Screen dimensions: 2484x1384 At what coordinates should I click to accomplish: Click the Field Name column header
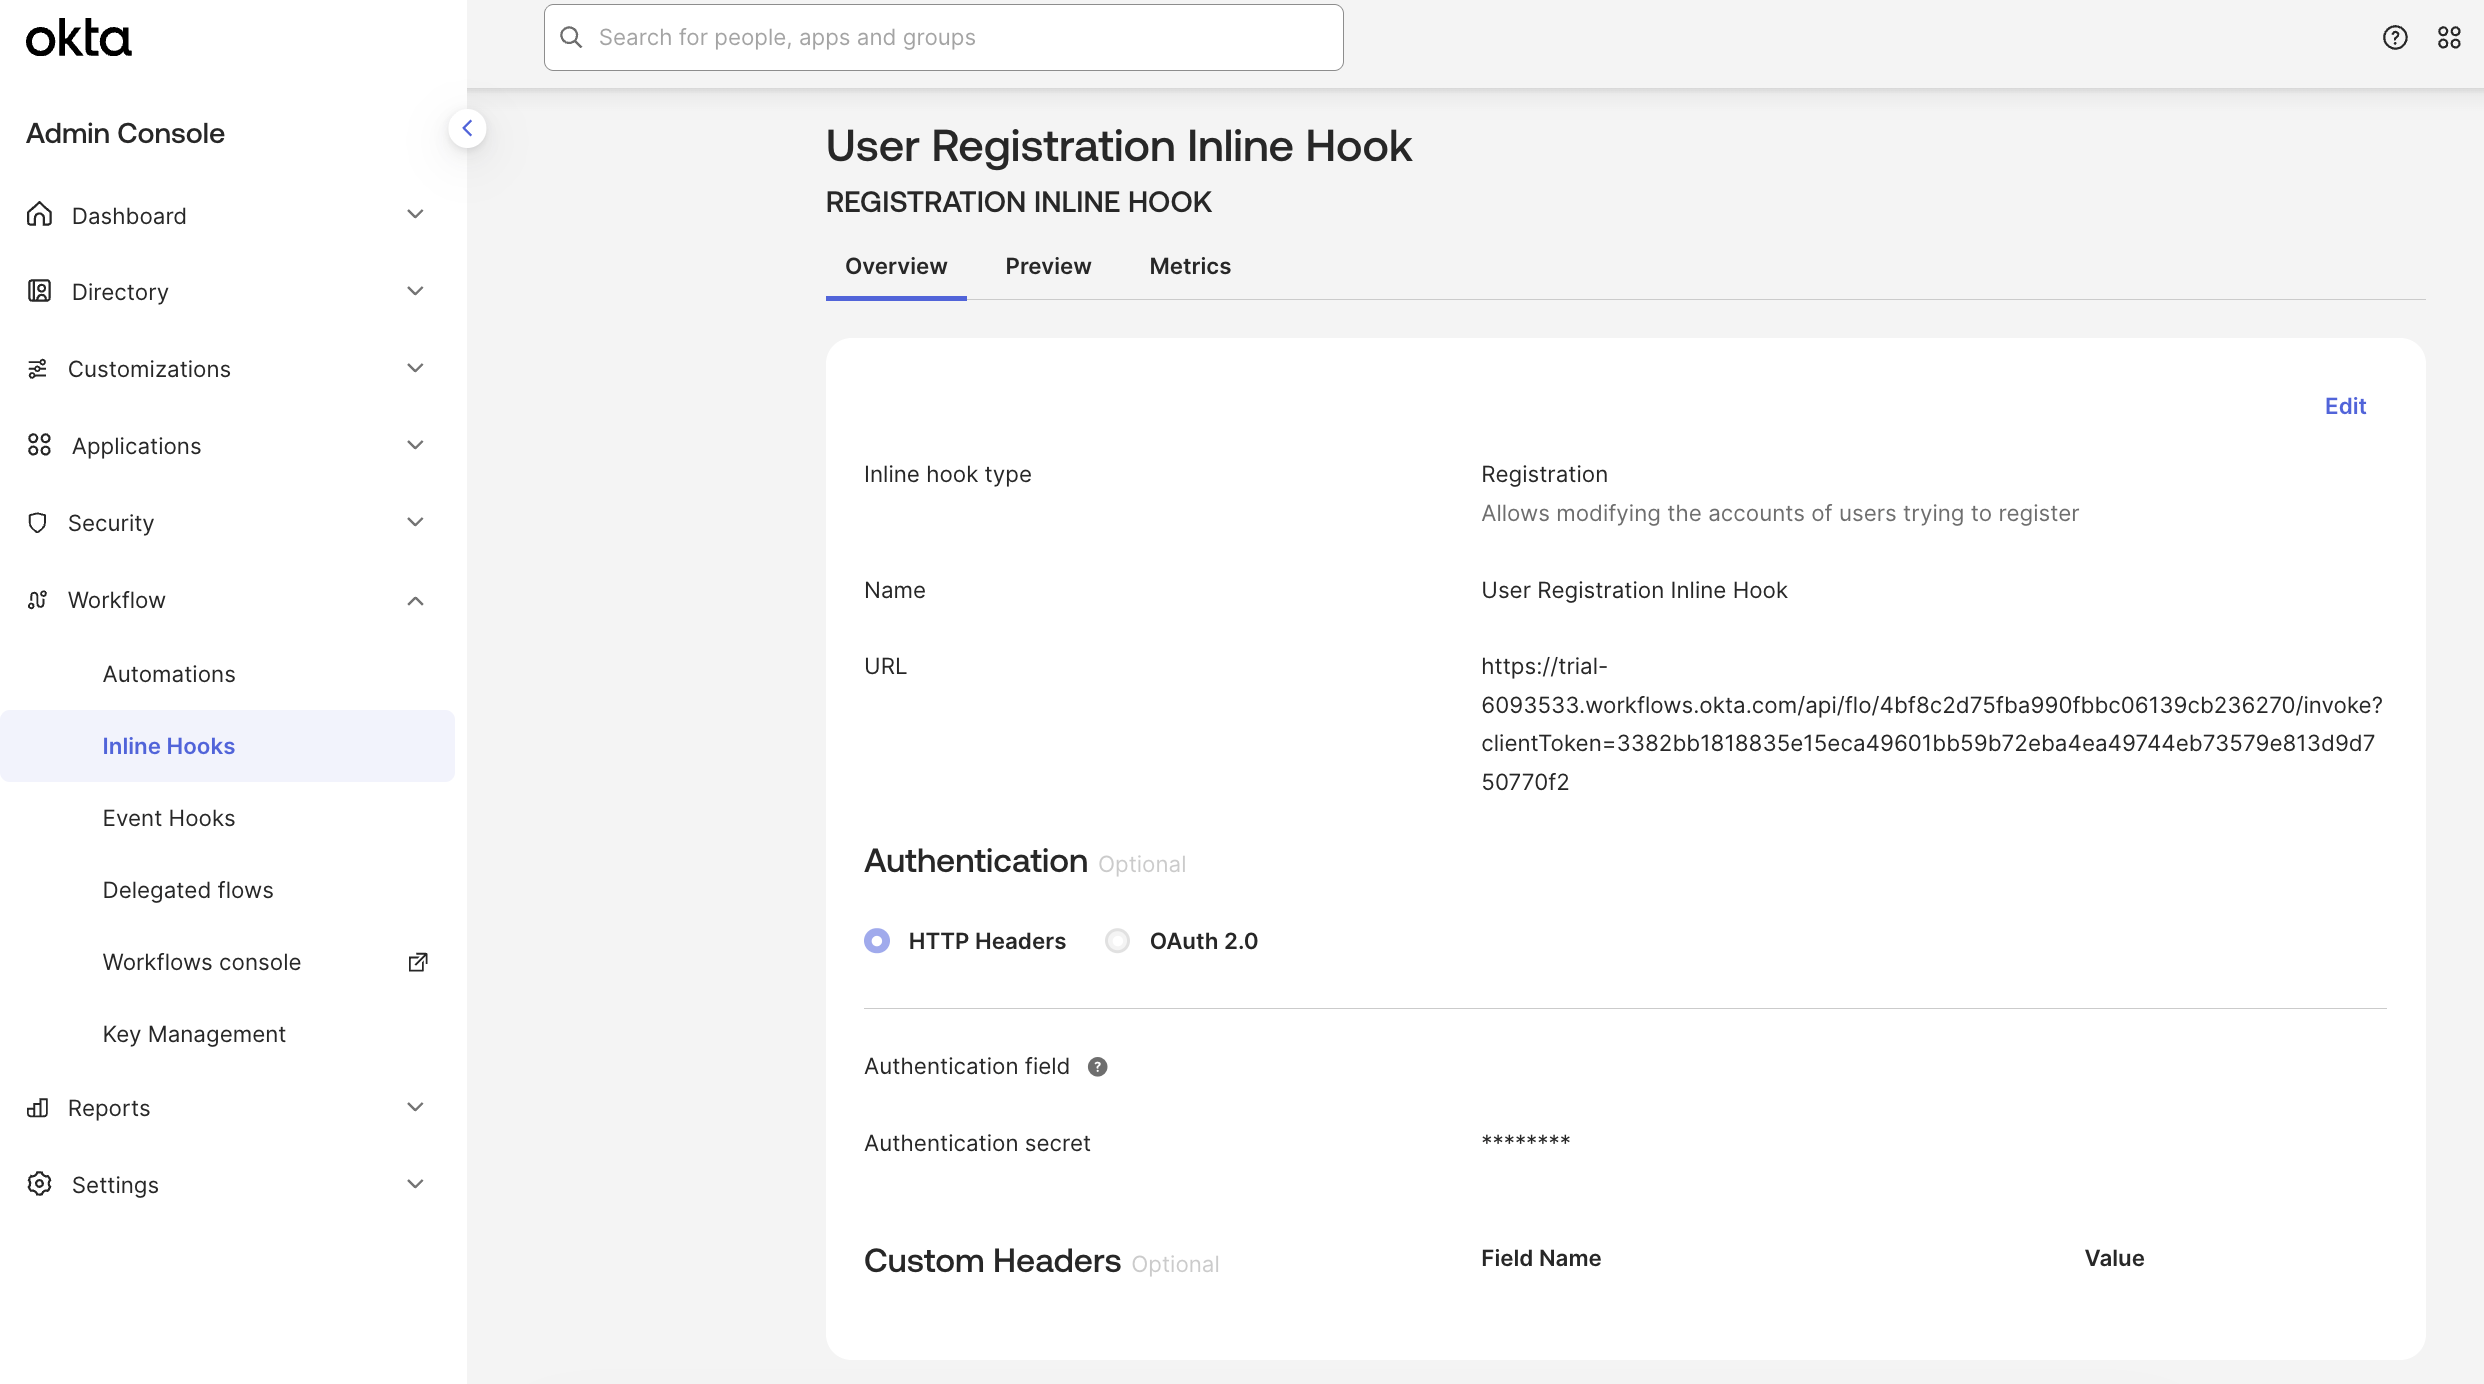coord(1541,1258)
